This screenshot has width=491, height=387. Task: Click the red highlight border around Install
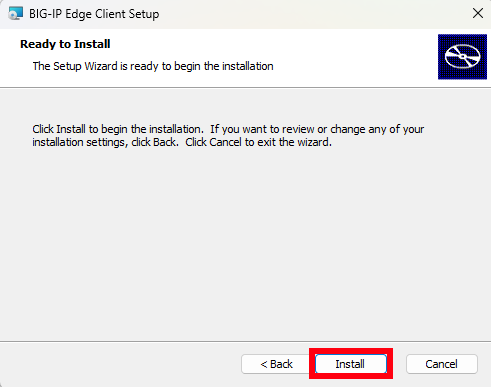(351, 350)
